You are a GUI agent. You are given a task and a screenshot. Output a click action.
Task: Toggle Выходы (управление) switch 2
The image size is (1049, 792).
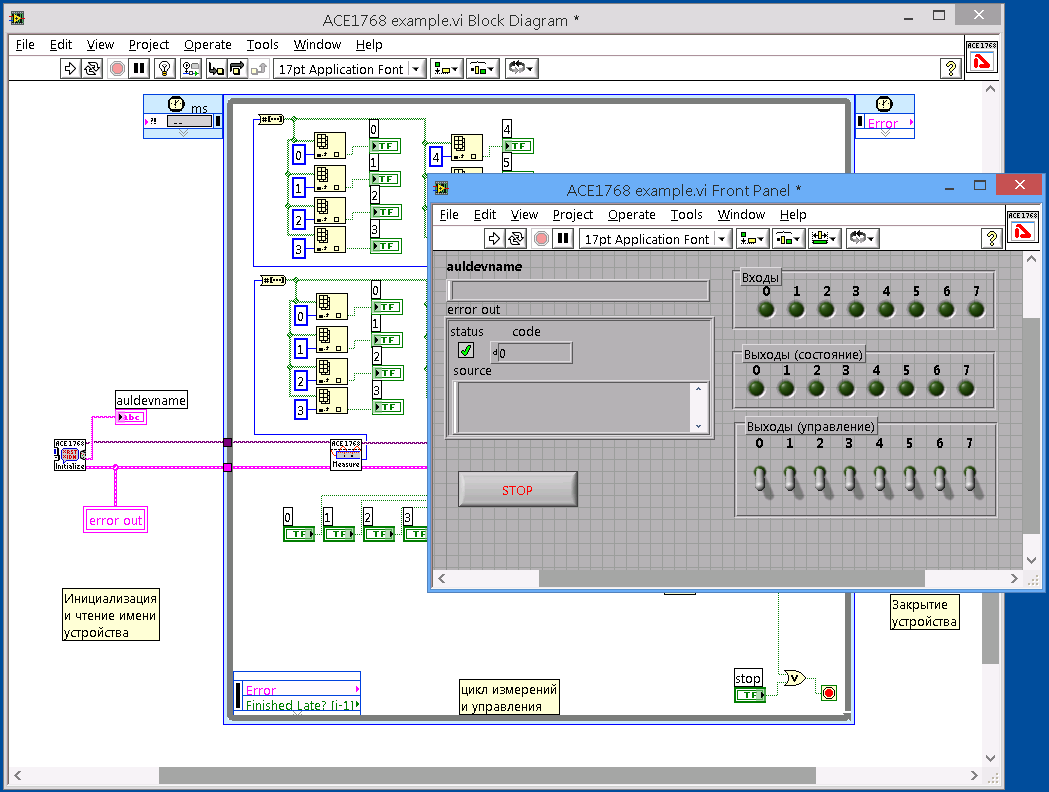tap(820, 482)
